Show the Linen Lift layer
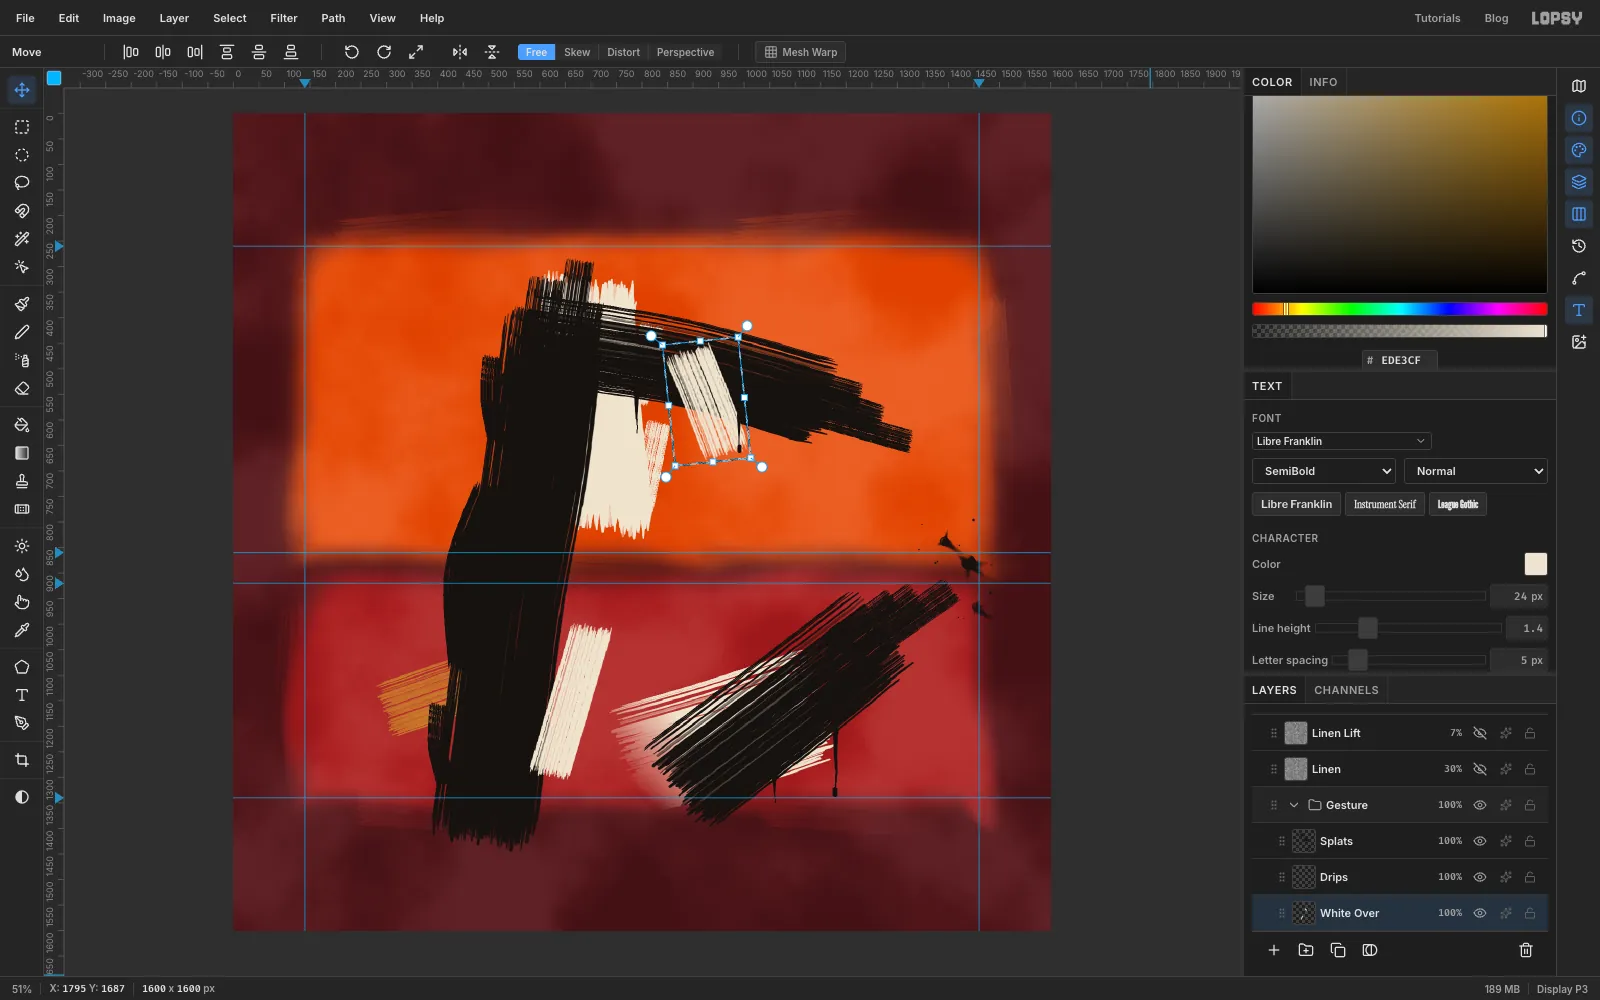Image resolution: width=1600 pixels, height=1000 pixels. click(x=1480, y=733)
